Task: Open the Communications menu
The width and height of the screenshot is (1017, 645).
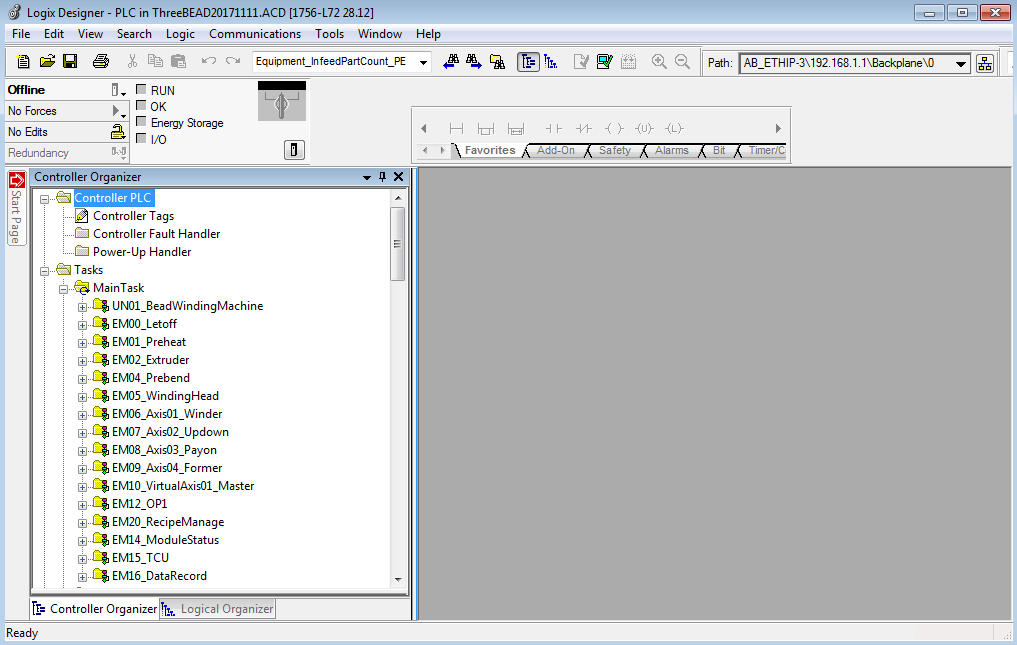Action: pyautogui.click(x=255, y=34)
